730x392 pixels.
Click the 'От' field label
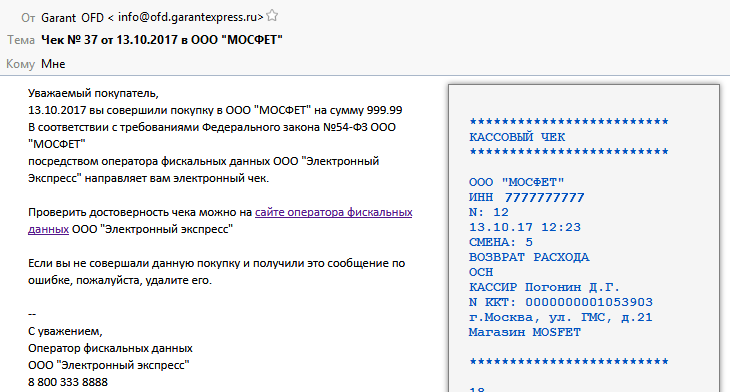[28, 18]
